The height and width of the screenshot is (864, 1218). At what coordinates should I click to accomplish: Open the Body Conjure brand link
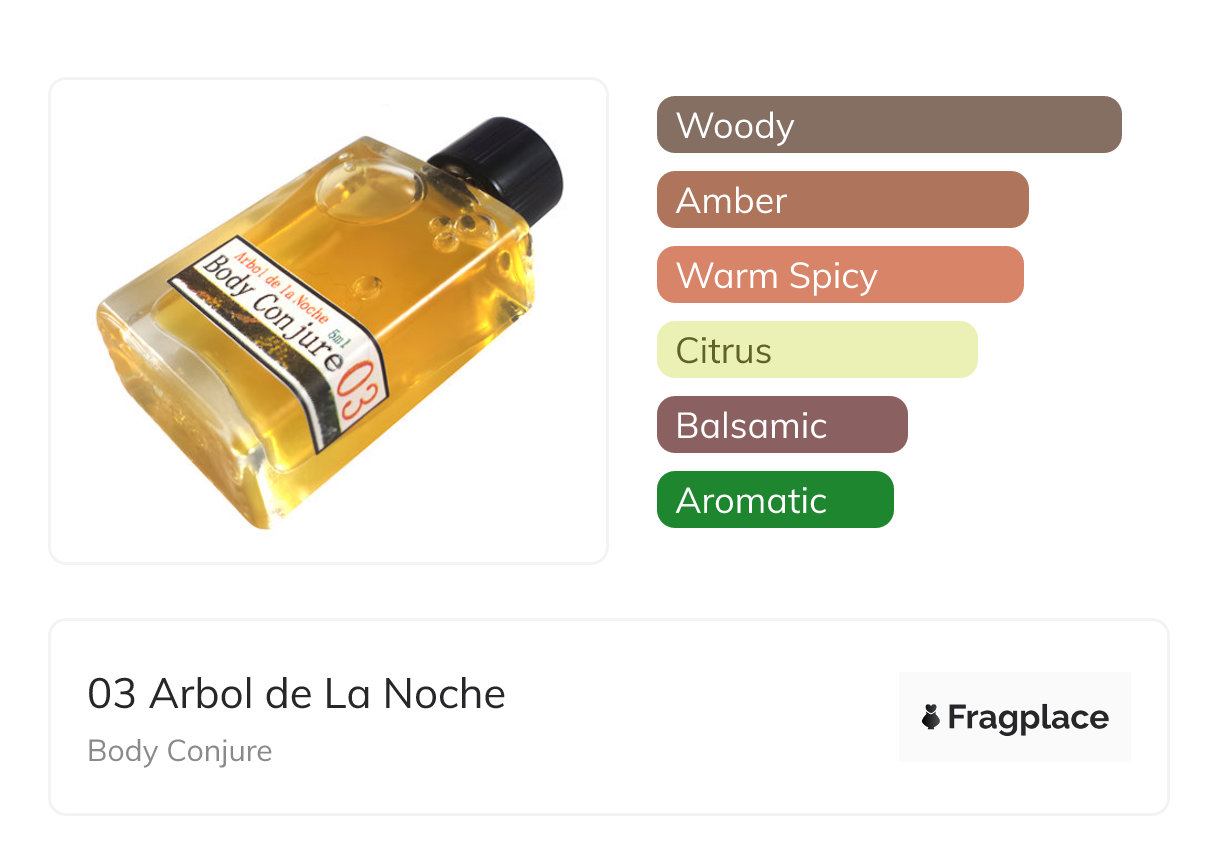click(180, 751)
